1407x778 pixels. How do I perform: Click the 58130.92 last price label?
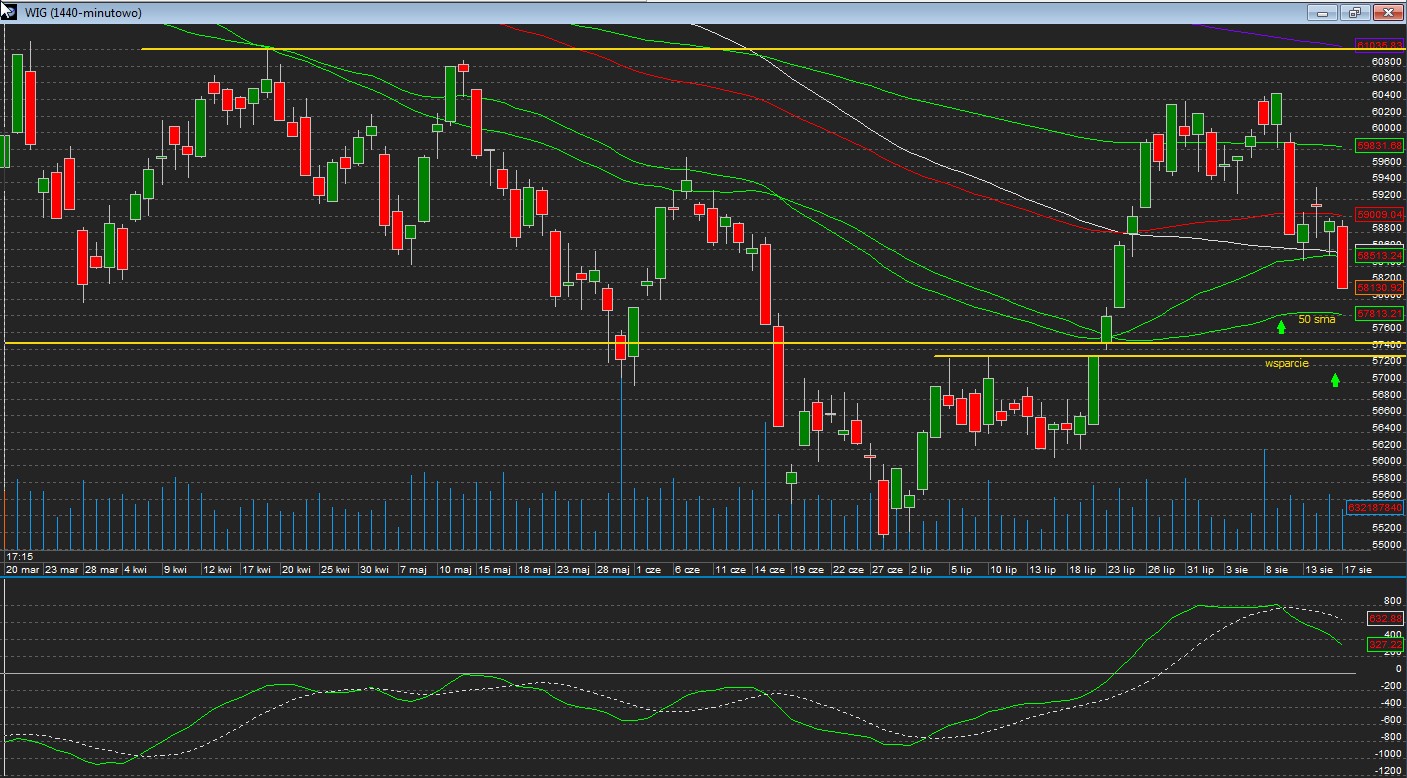tap(1379, 287)
